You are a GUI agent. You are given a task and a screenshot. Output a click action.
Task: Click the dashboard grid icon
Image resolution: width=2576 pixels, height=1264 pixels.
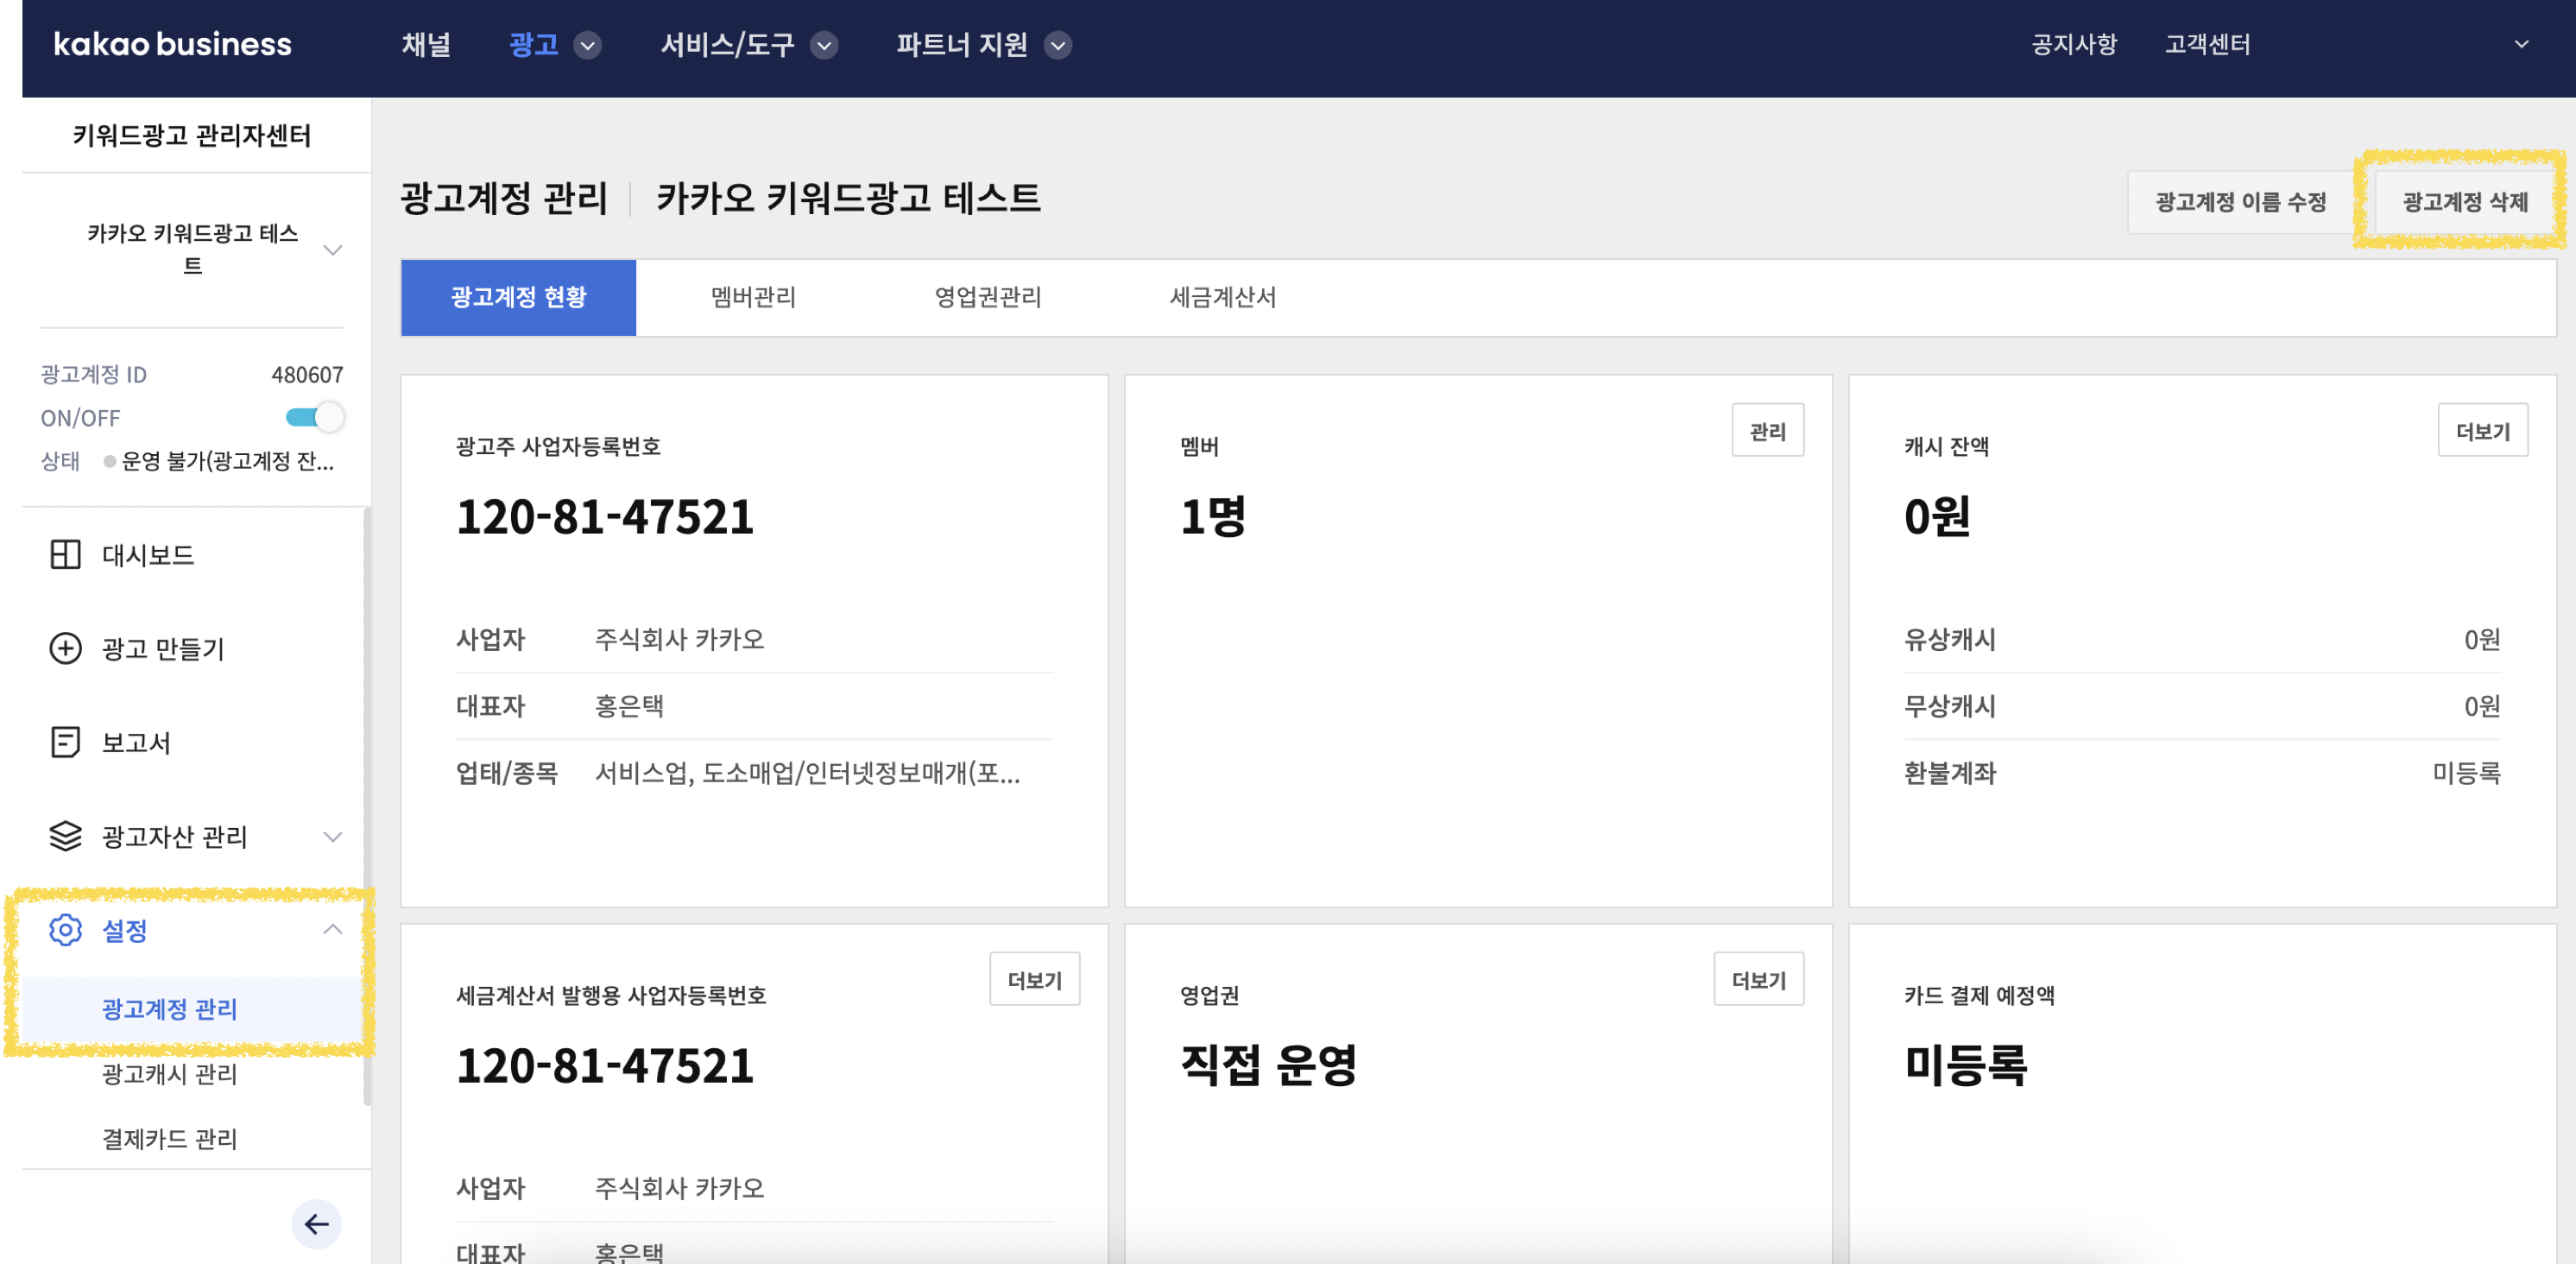65,554
